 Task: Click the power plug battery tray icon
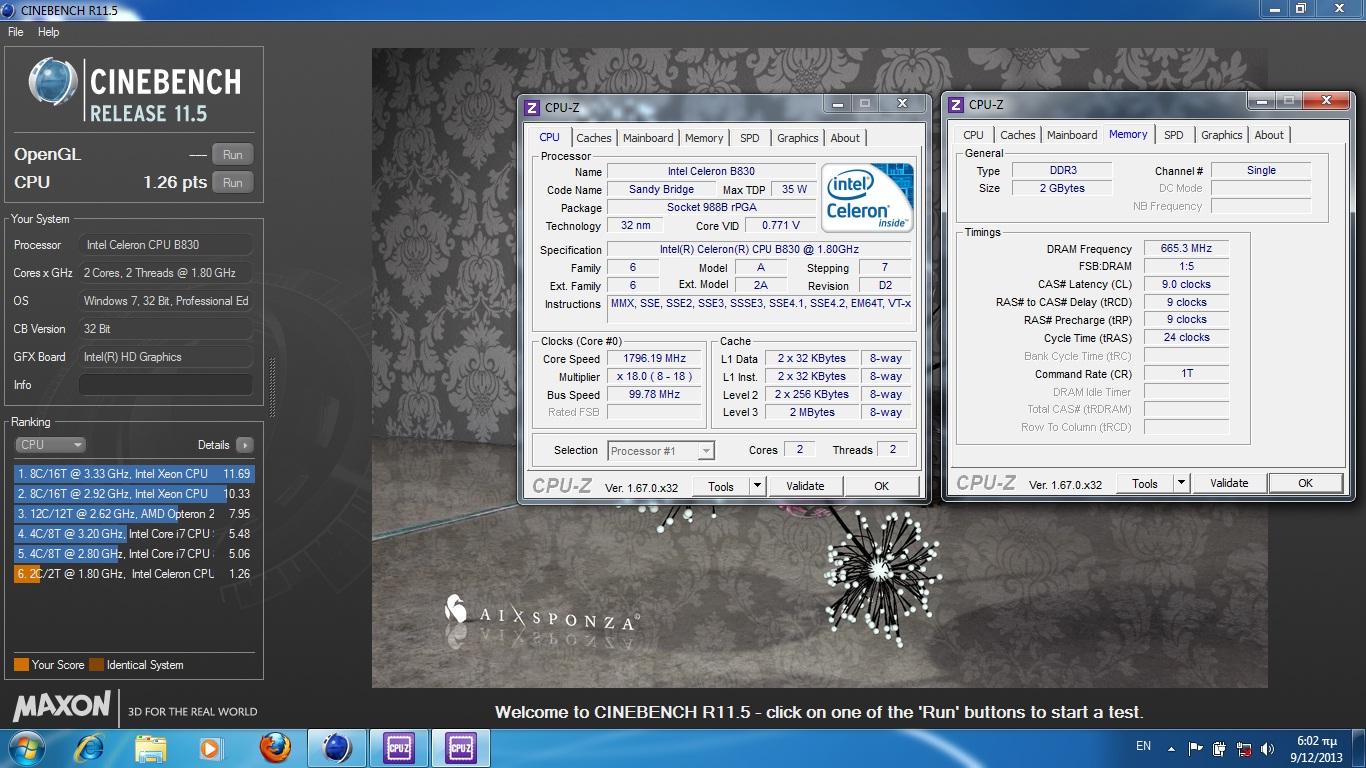click(x=1219, y=748)
